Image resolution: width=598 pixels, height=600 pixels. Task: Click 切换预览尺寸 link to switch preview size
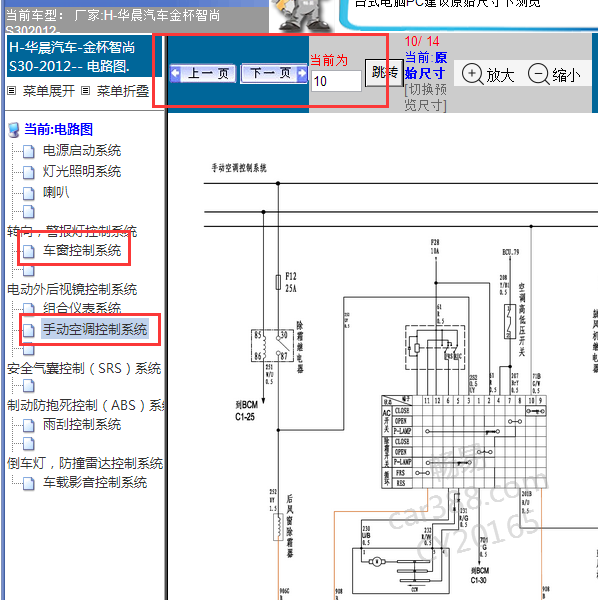(425, 97)
